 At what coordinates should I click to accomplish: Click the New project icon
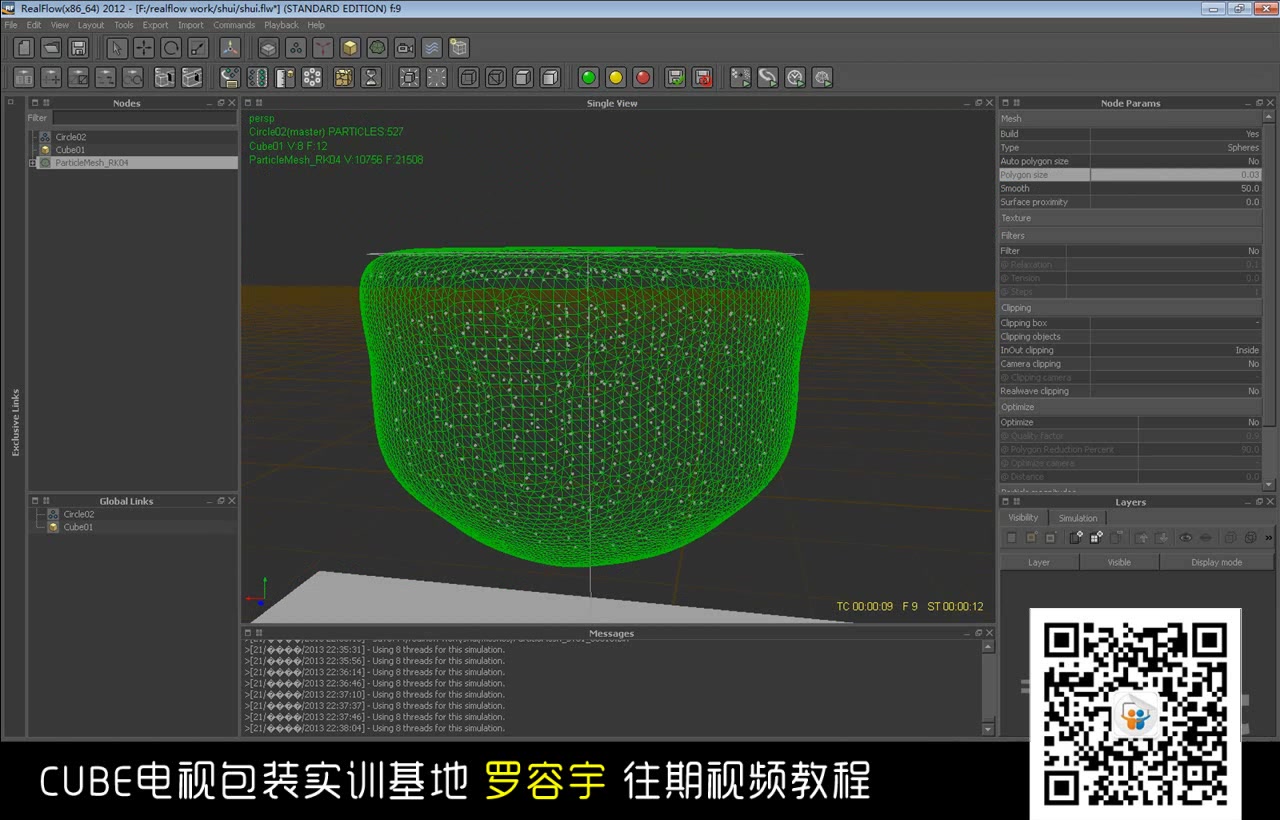[x=24, y=48]
